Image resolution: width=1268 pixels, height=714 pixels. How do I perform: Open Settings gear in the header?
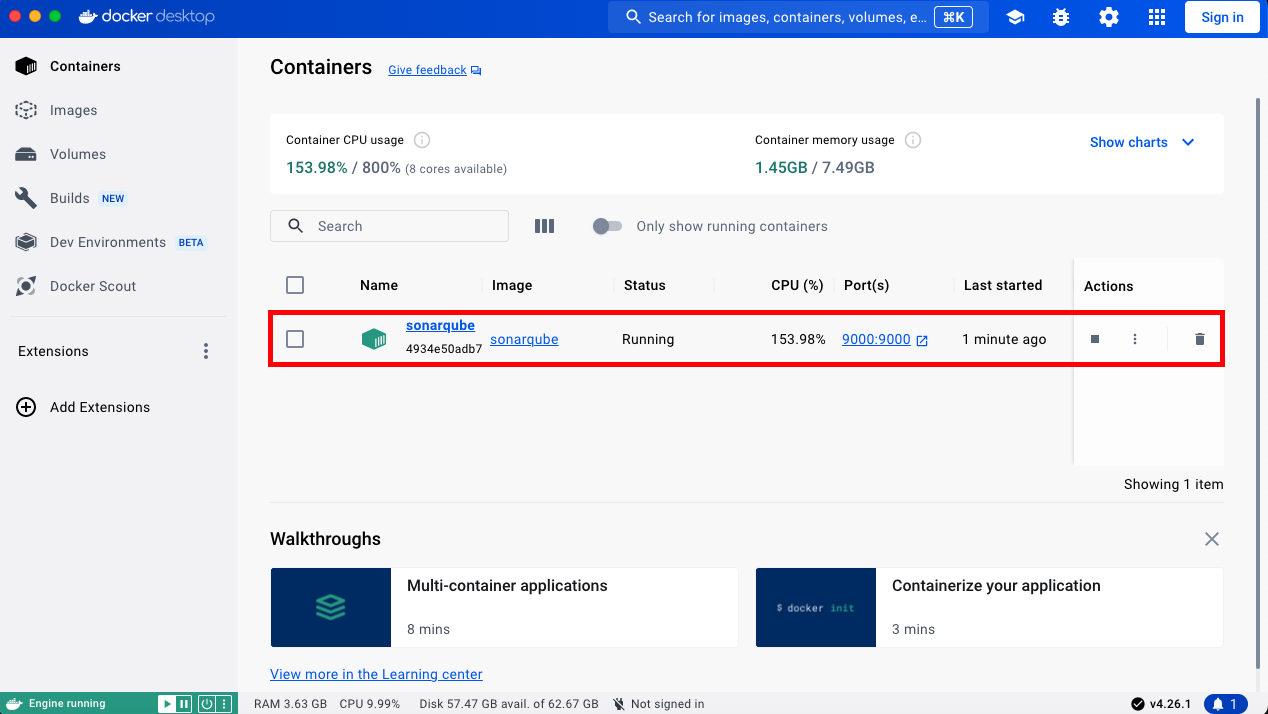[x=1108, y=17]
